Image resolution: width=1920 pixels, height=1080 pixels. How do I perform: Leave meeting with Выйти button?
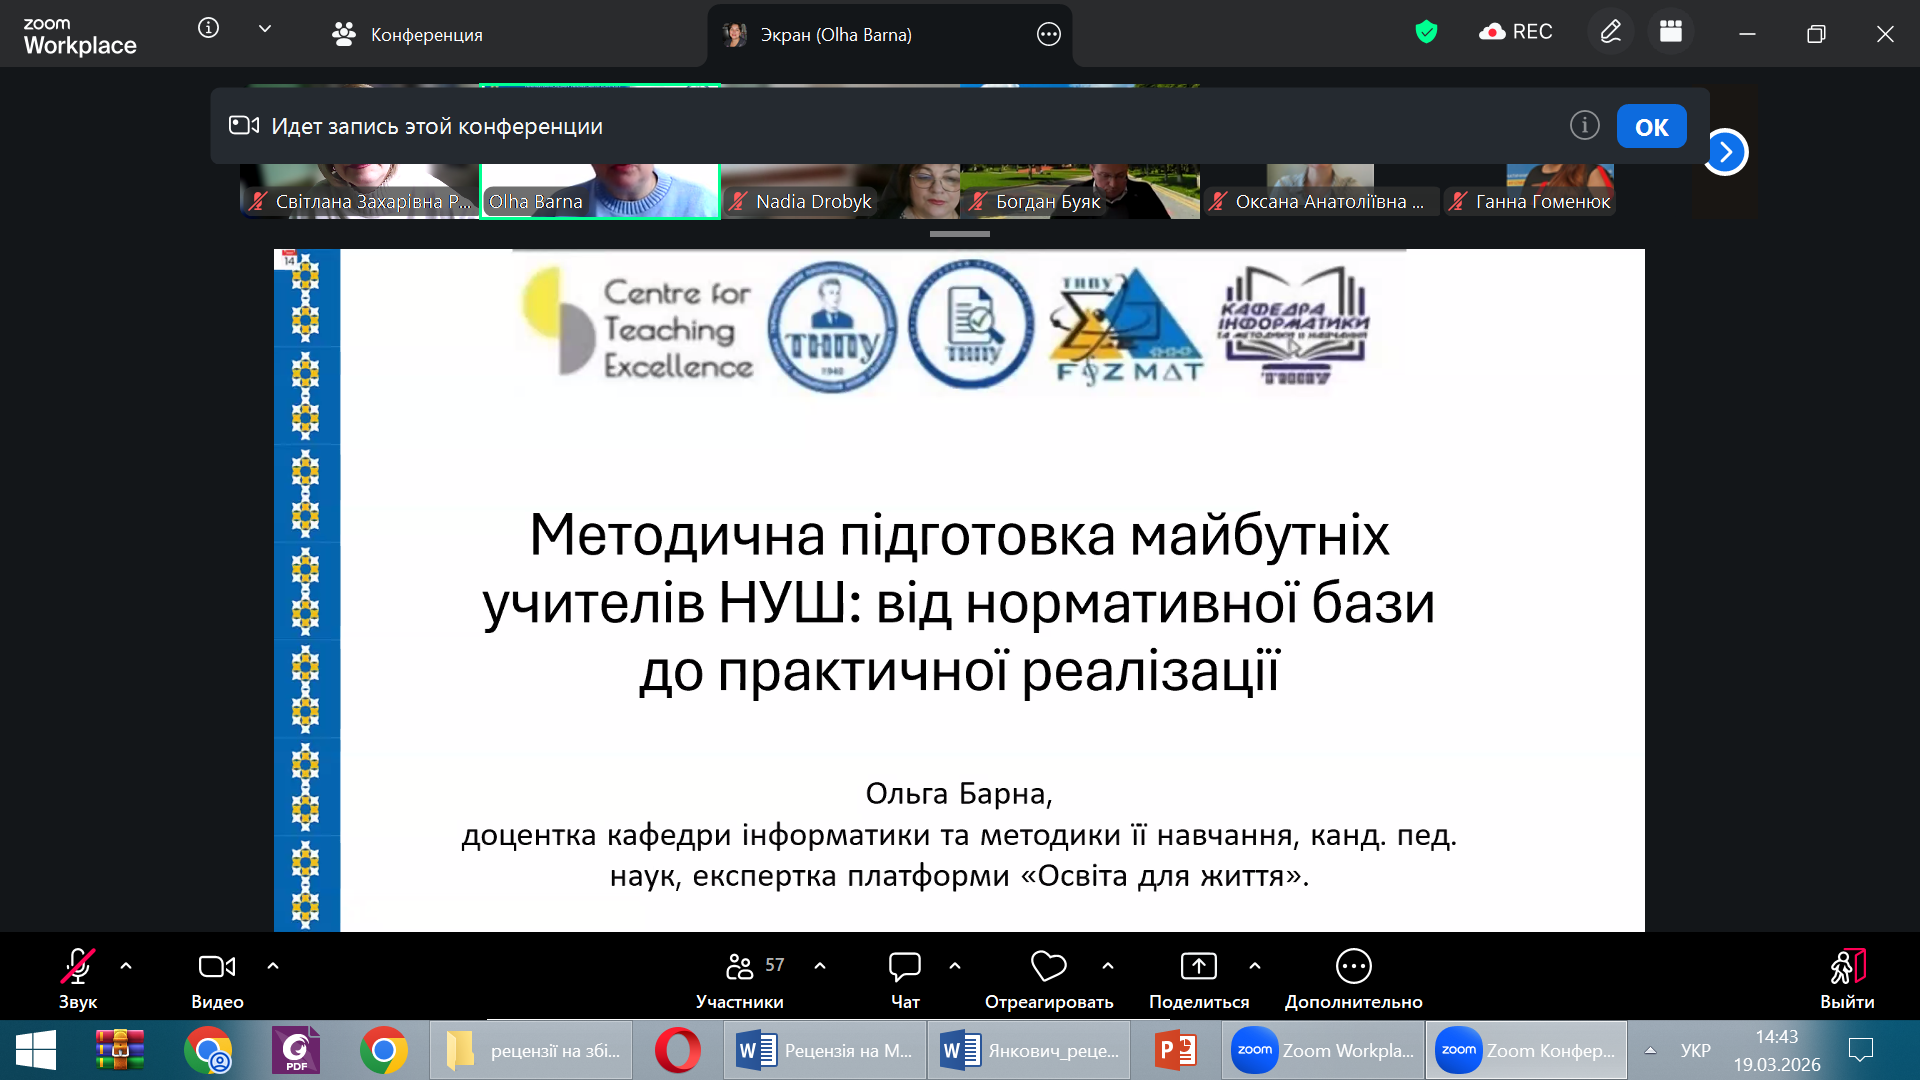click(x=1847, y=978)
